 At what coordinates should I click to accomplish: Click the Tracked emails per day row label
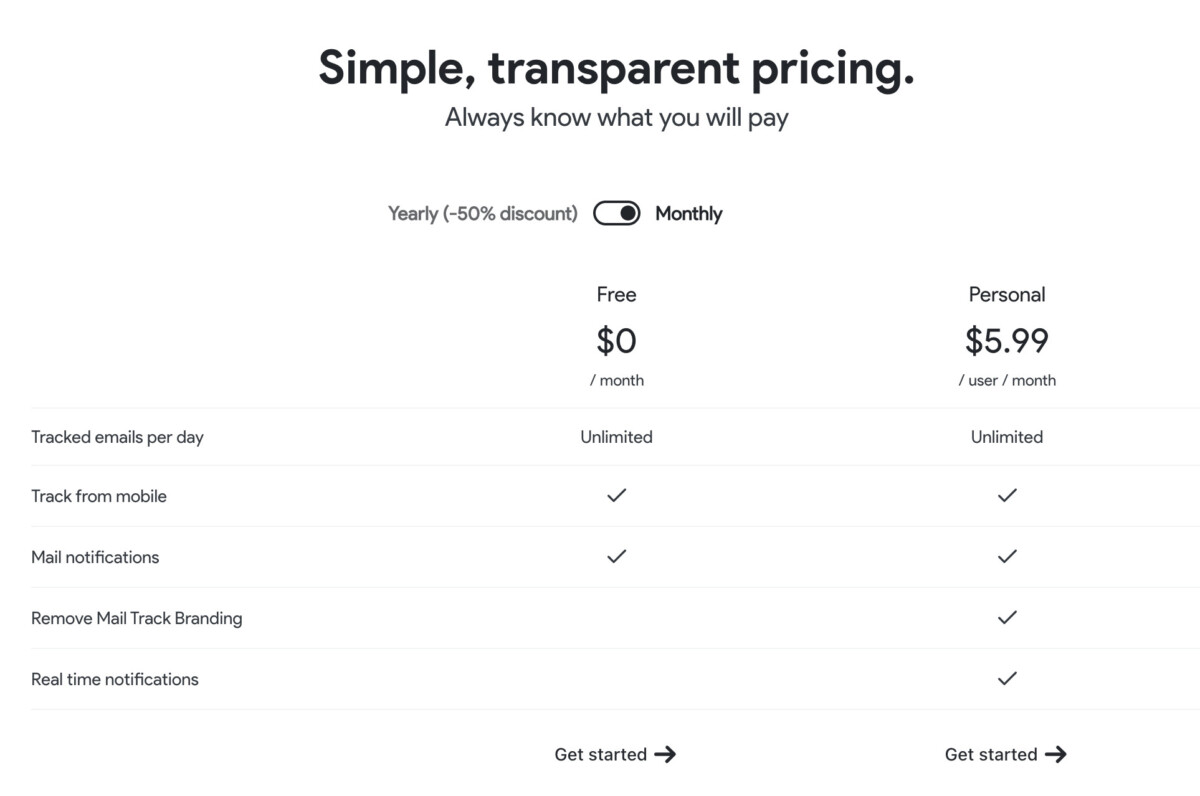point(117,437)
